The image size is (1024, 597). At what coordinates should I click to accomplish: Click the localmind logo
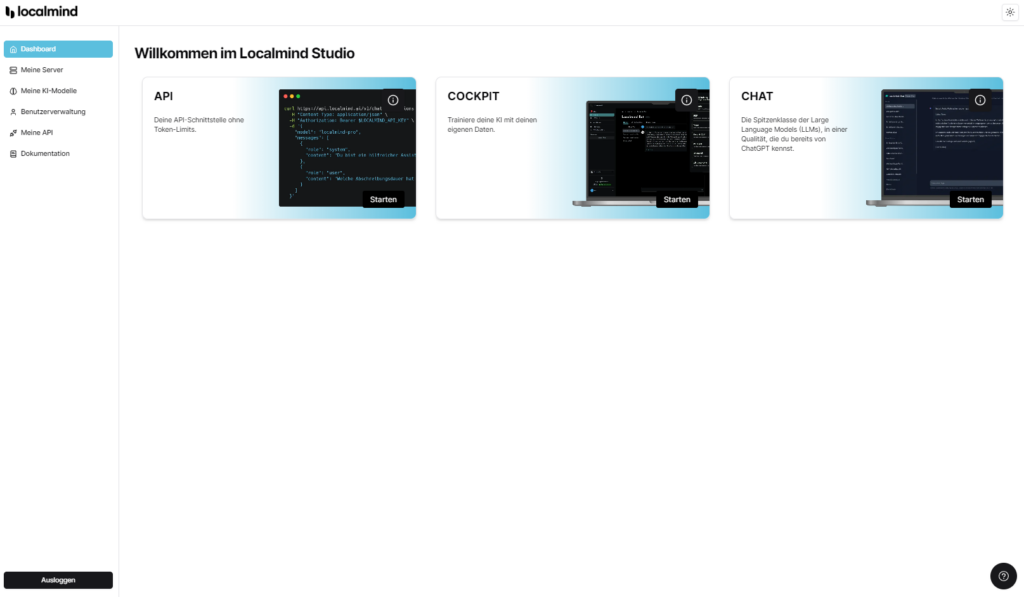(x=42, y=12)
